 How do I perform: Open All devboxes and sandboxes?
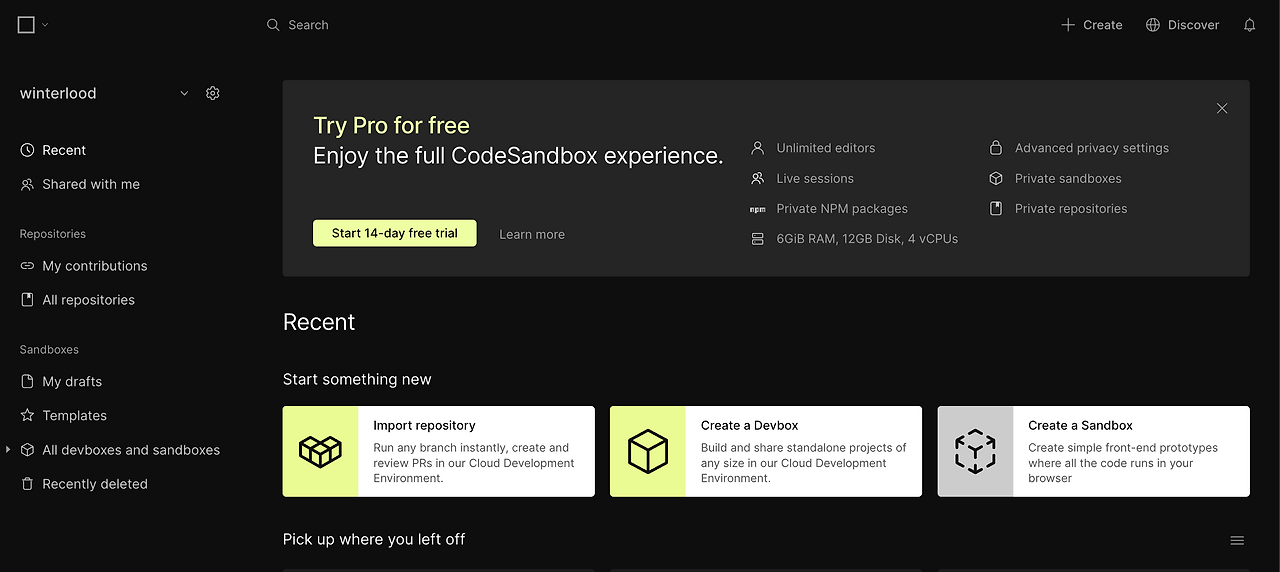pyautogui.click(x=131, y=450)
